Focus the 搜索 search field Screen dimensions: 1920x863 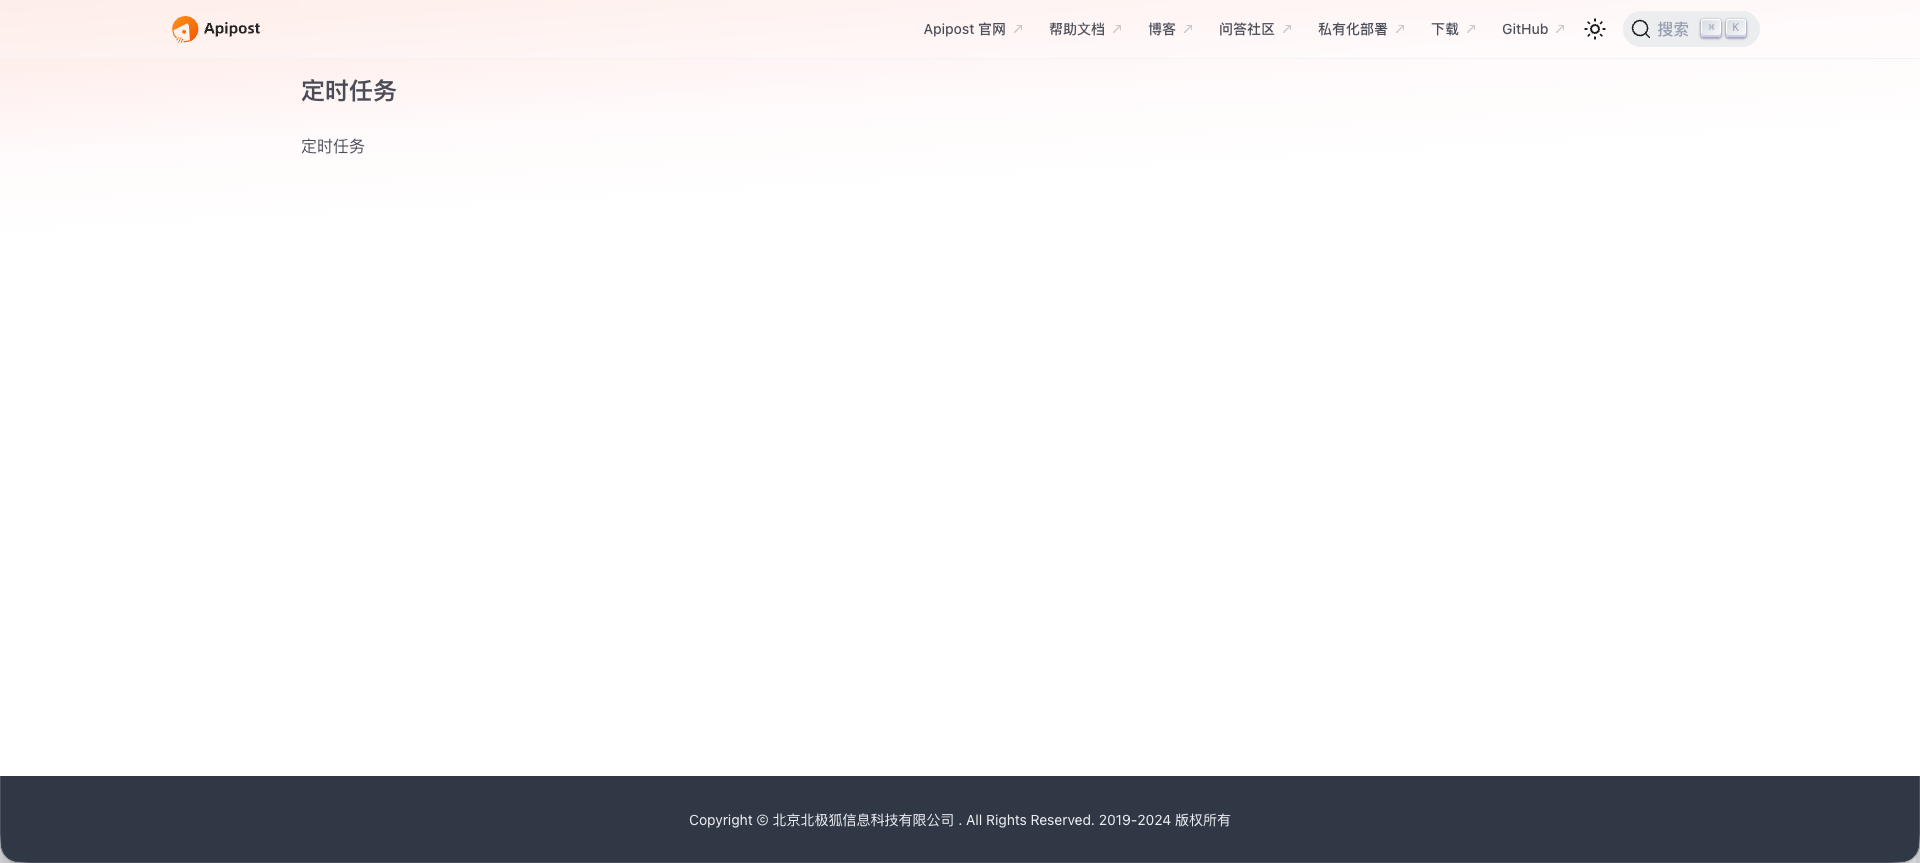tap(1690, 29)
